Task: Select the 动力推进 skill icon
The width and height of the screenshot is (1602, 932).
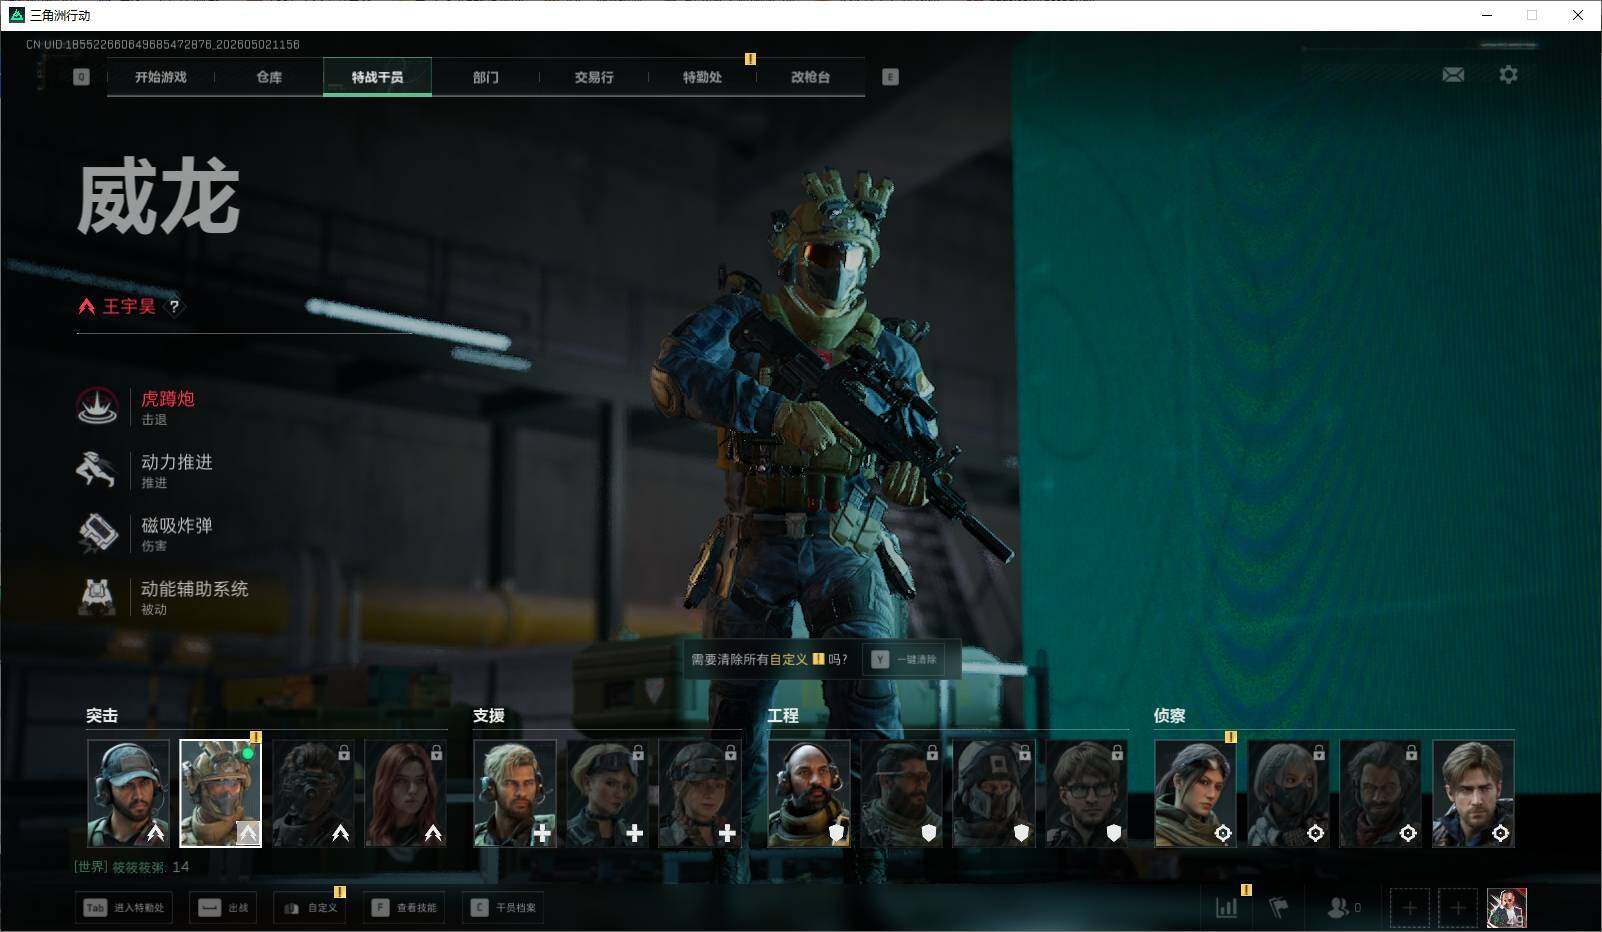Action: click(x=98, y=470)
